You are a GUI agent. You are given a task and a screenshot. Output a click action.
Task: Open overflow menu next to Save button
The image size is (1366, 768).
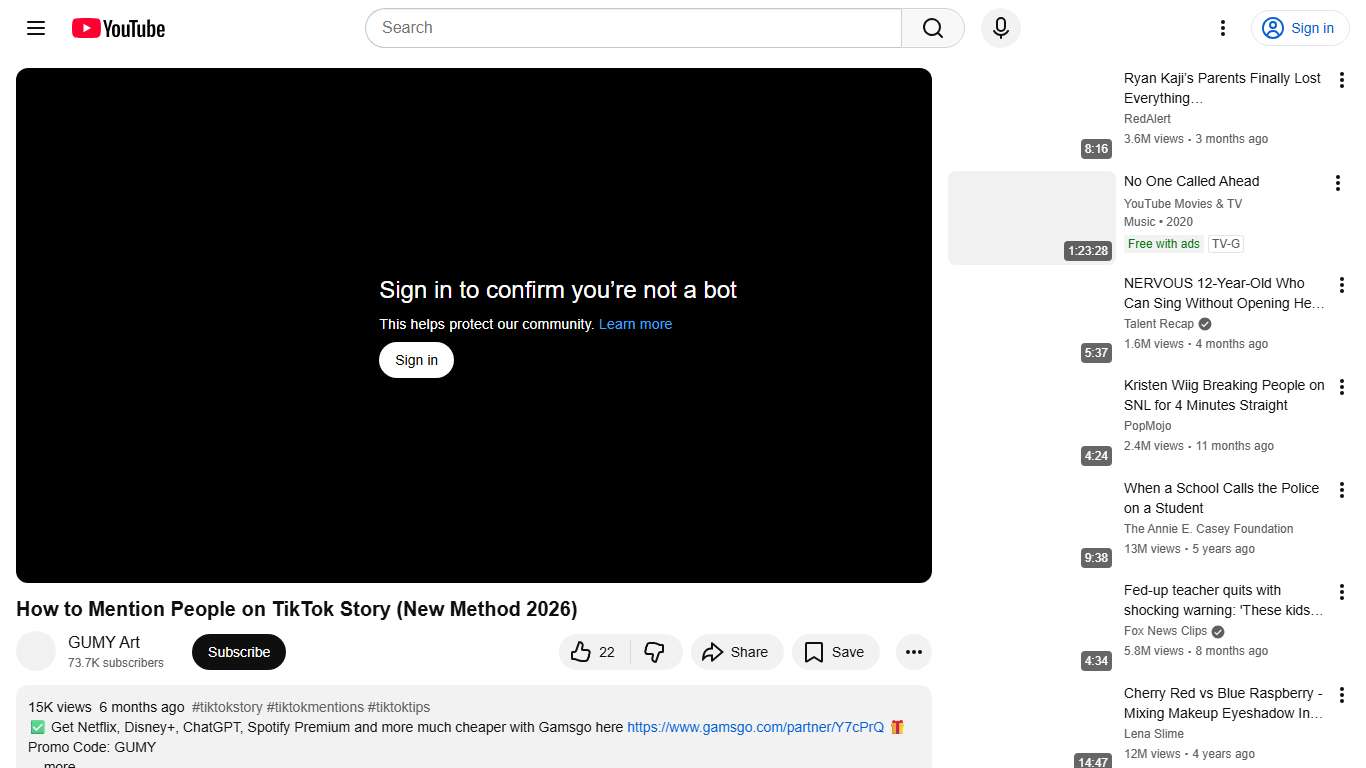pyautogui.click(x=913, y=651)
